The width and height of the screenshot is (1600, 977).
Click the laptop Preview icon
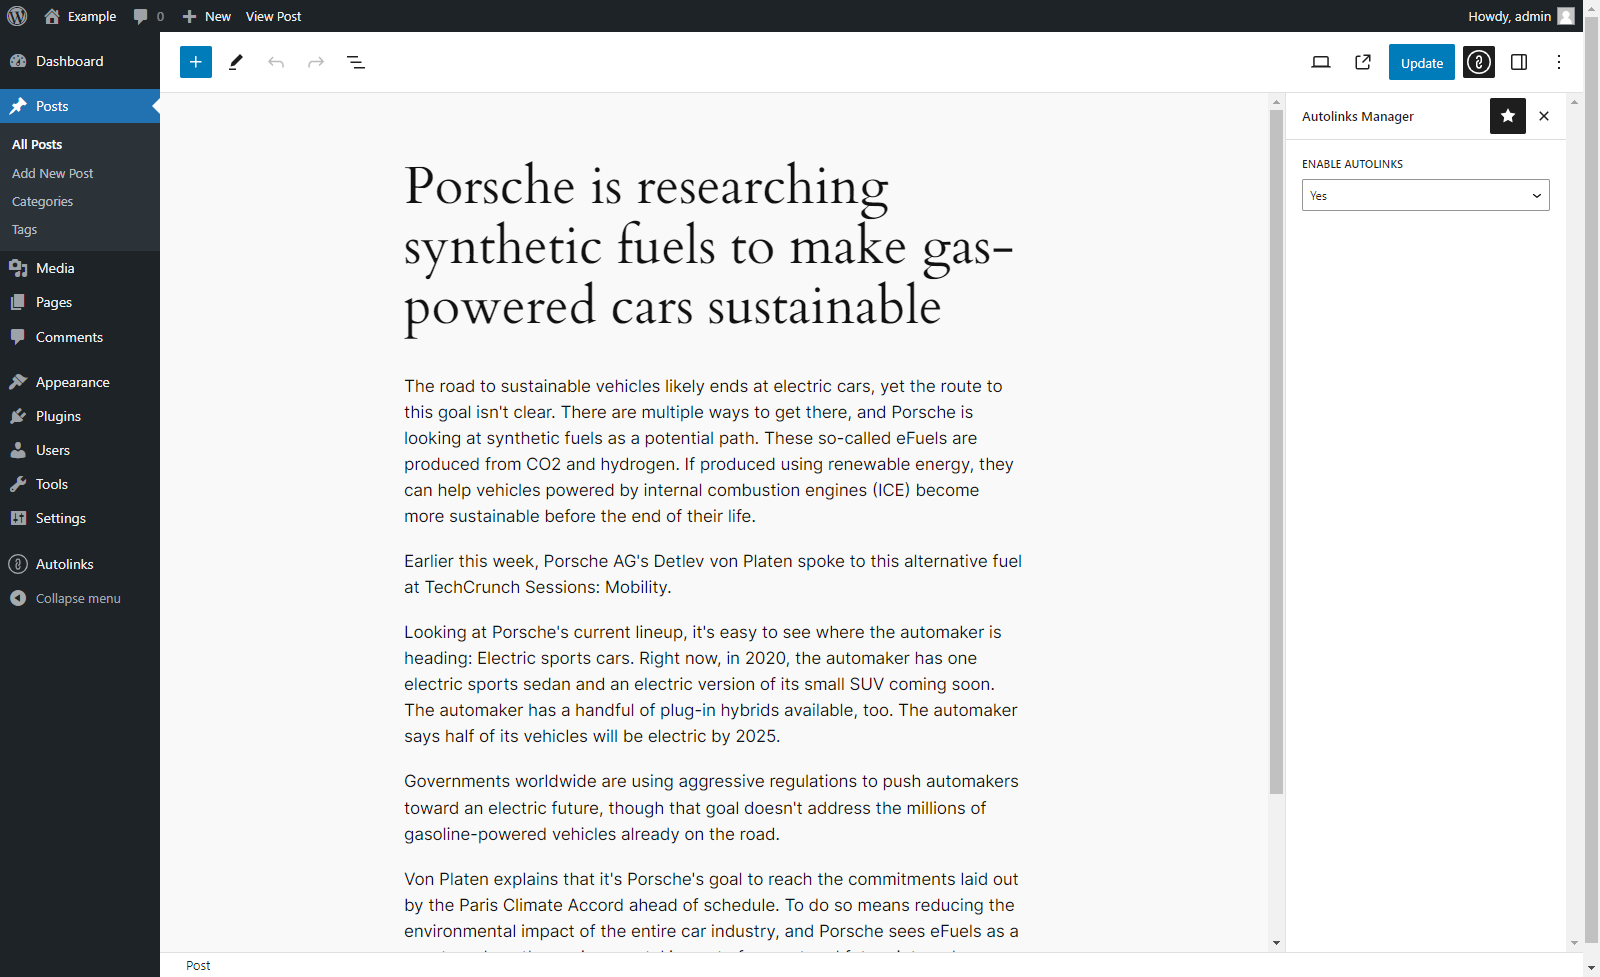pos(1321,62)
